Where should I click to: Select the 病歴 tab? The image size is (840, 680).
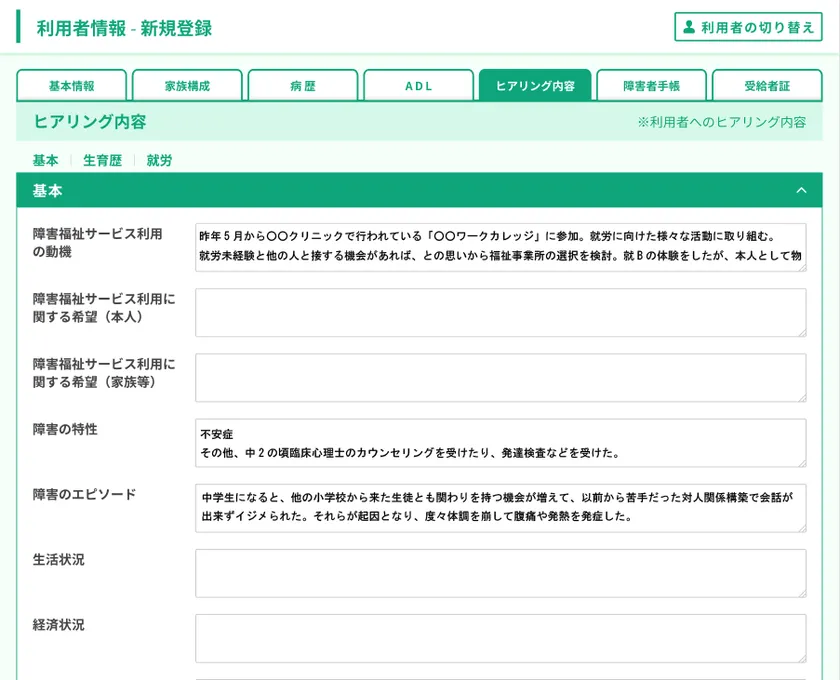(x=303, y=86)
